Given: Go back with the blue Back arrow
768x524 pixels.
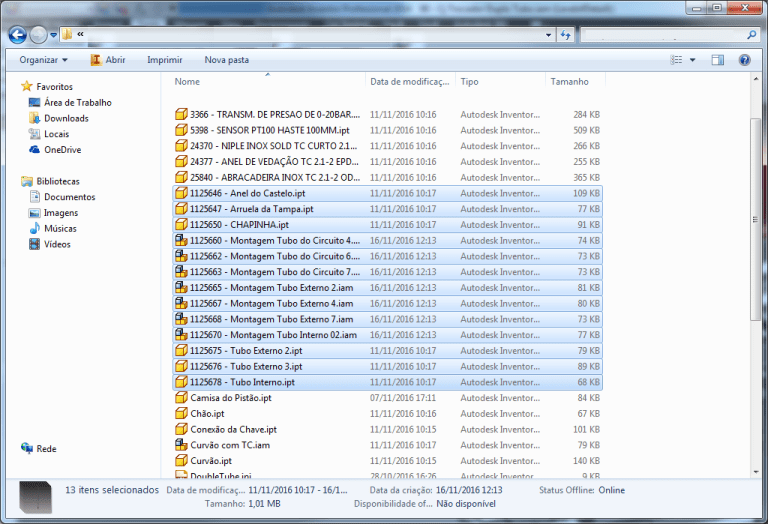Looking at the screenshot, I should coord(18,35).
